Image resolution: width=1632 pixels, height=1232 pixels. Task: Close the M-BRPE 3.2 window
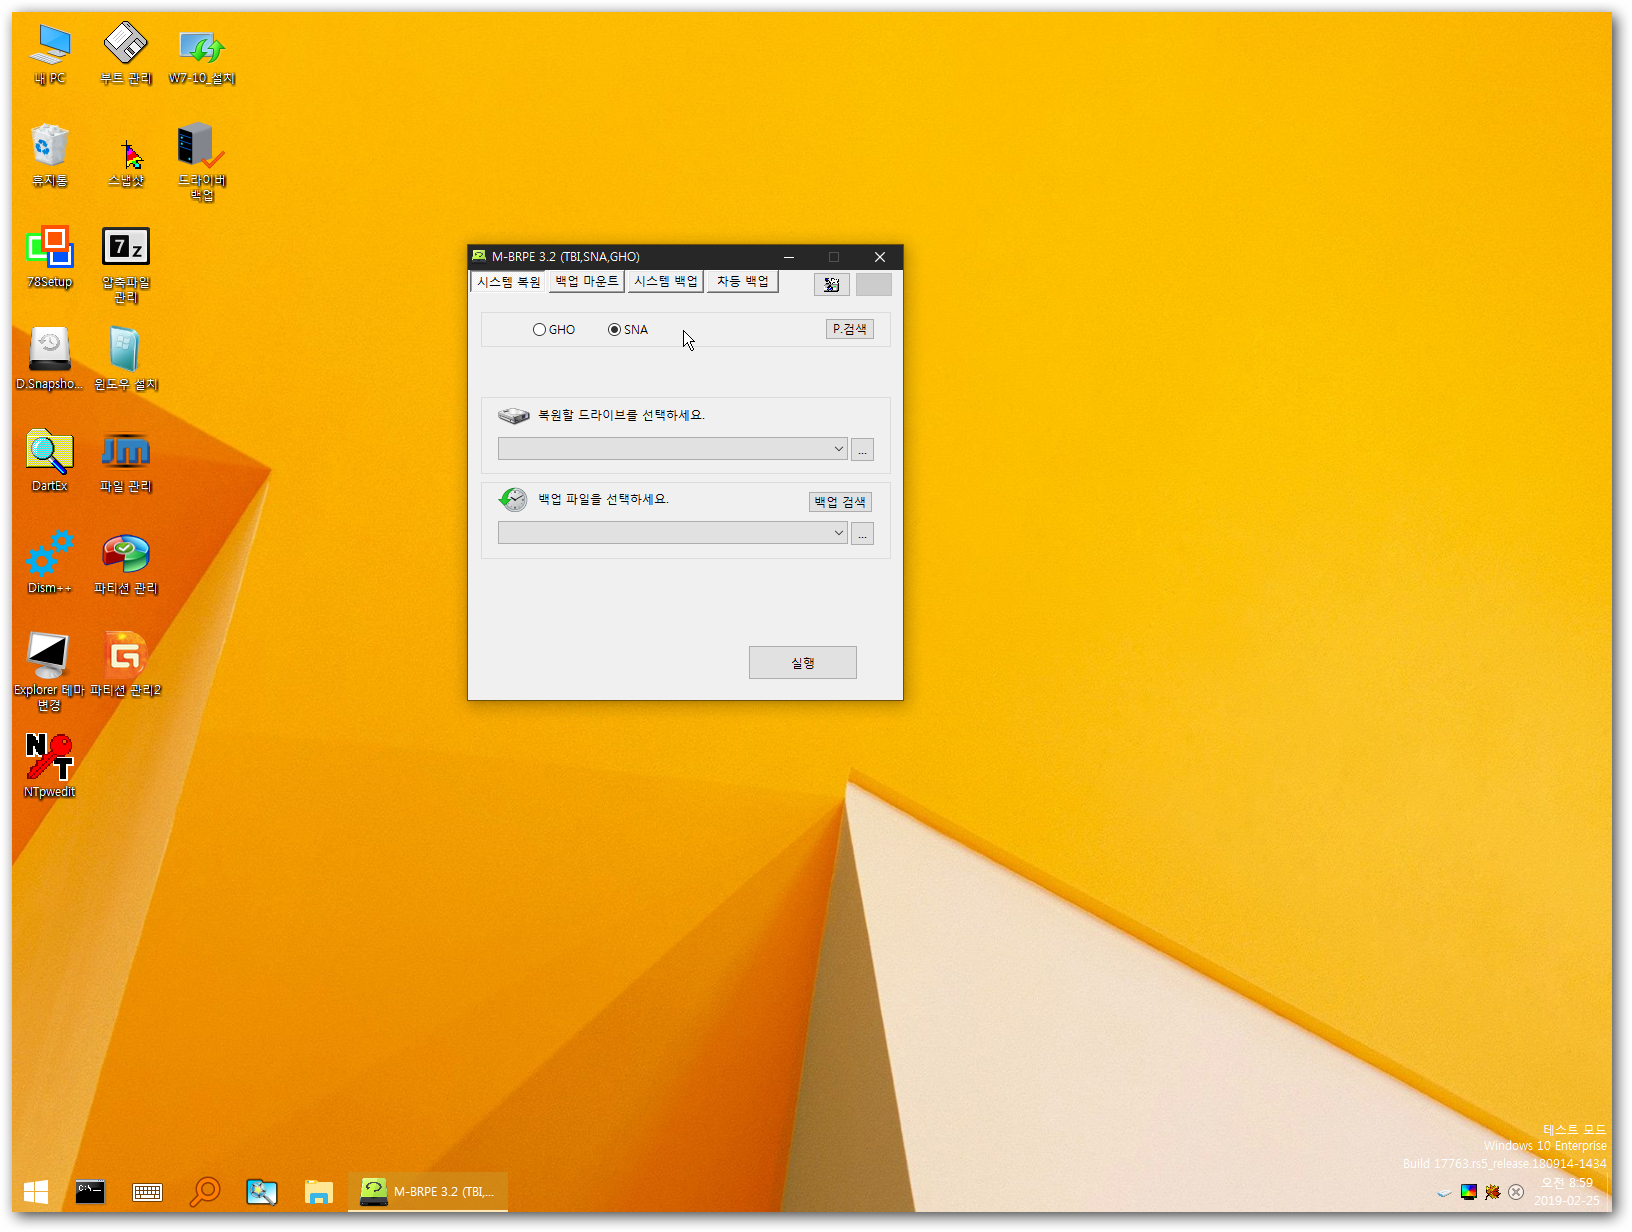[x=880, y=257]
